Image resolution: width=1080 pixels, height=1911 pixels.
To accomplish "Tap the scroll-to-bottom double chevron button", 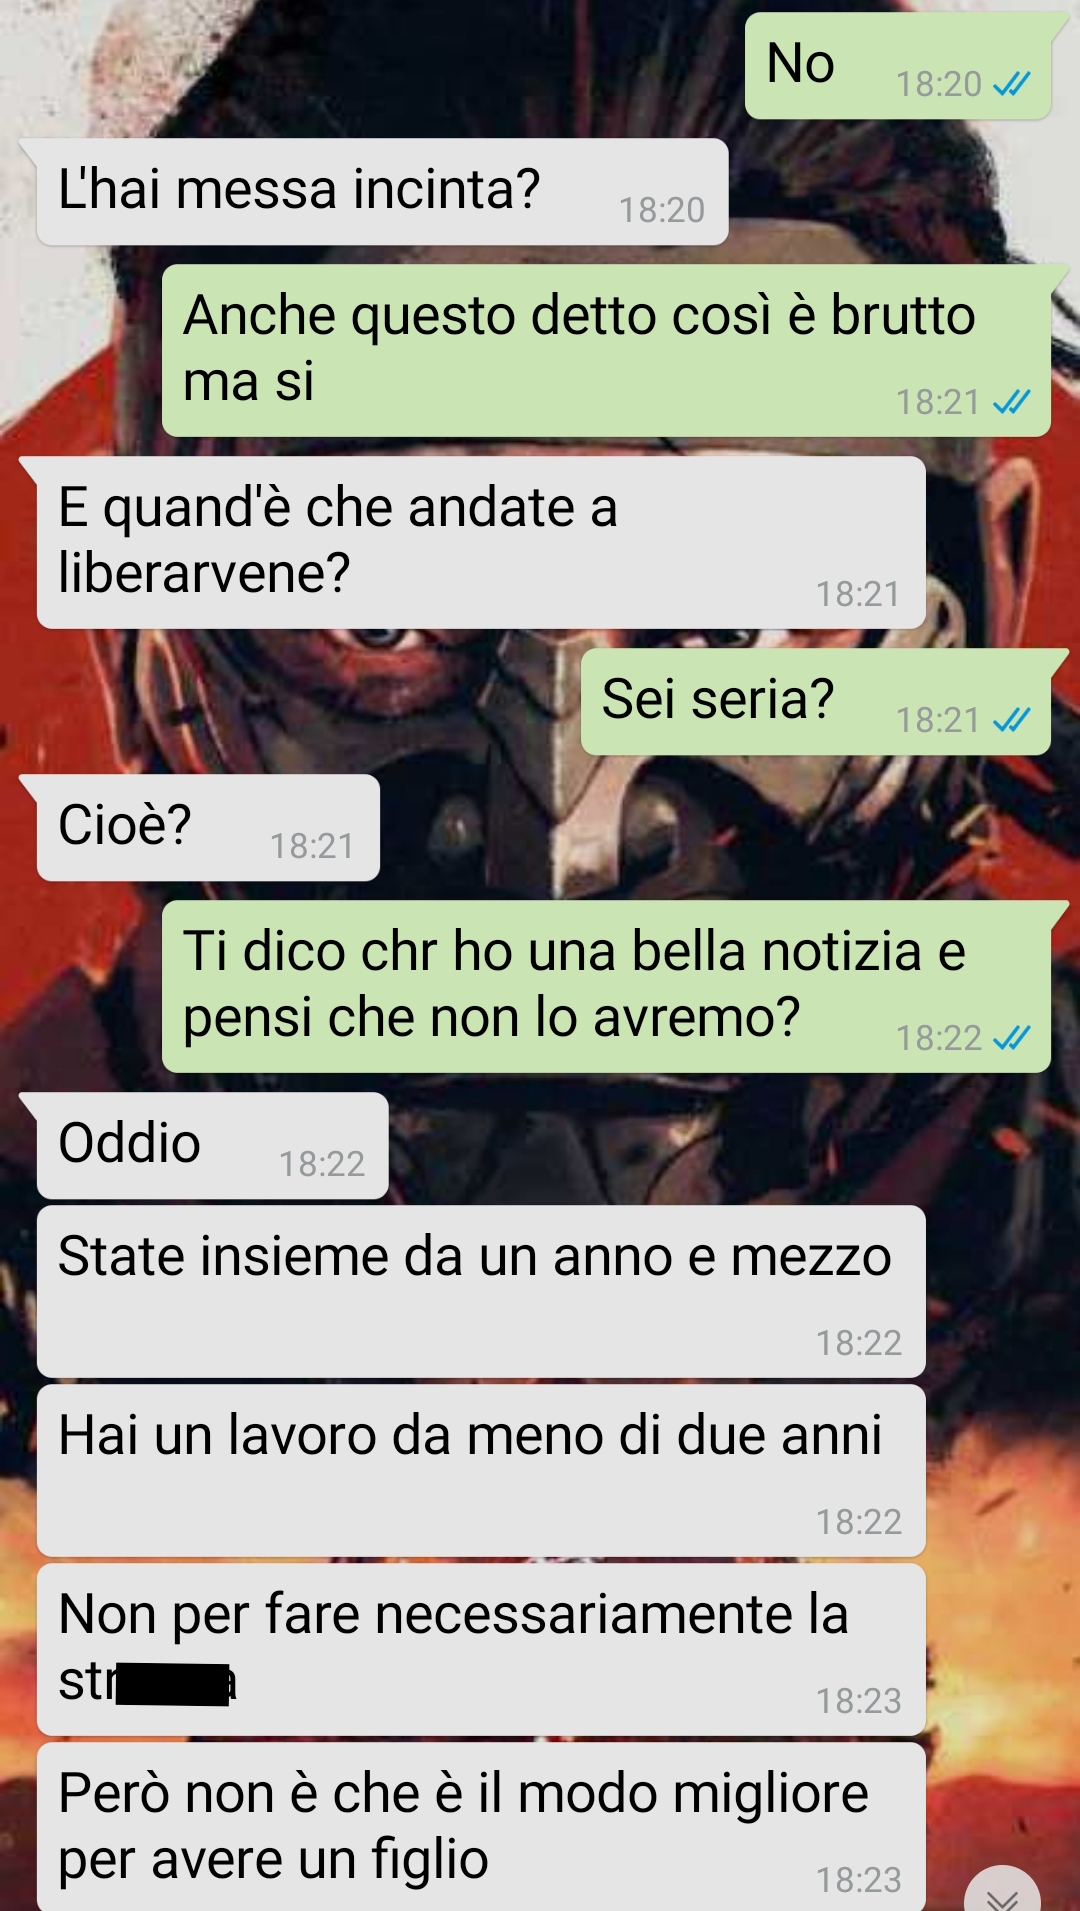I will click(1002, 1895).
